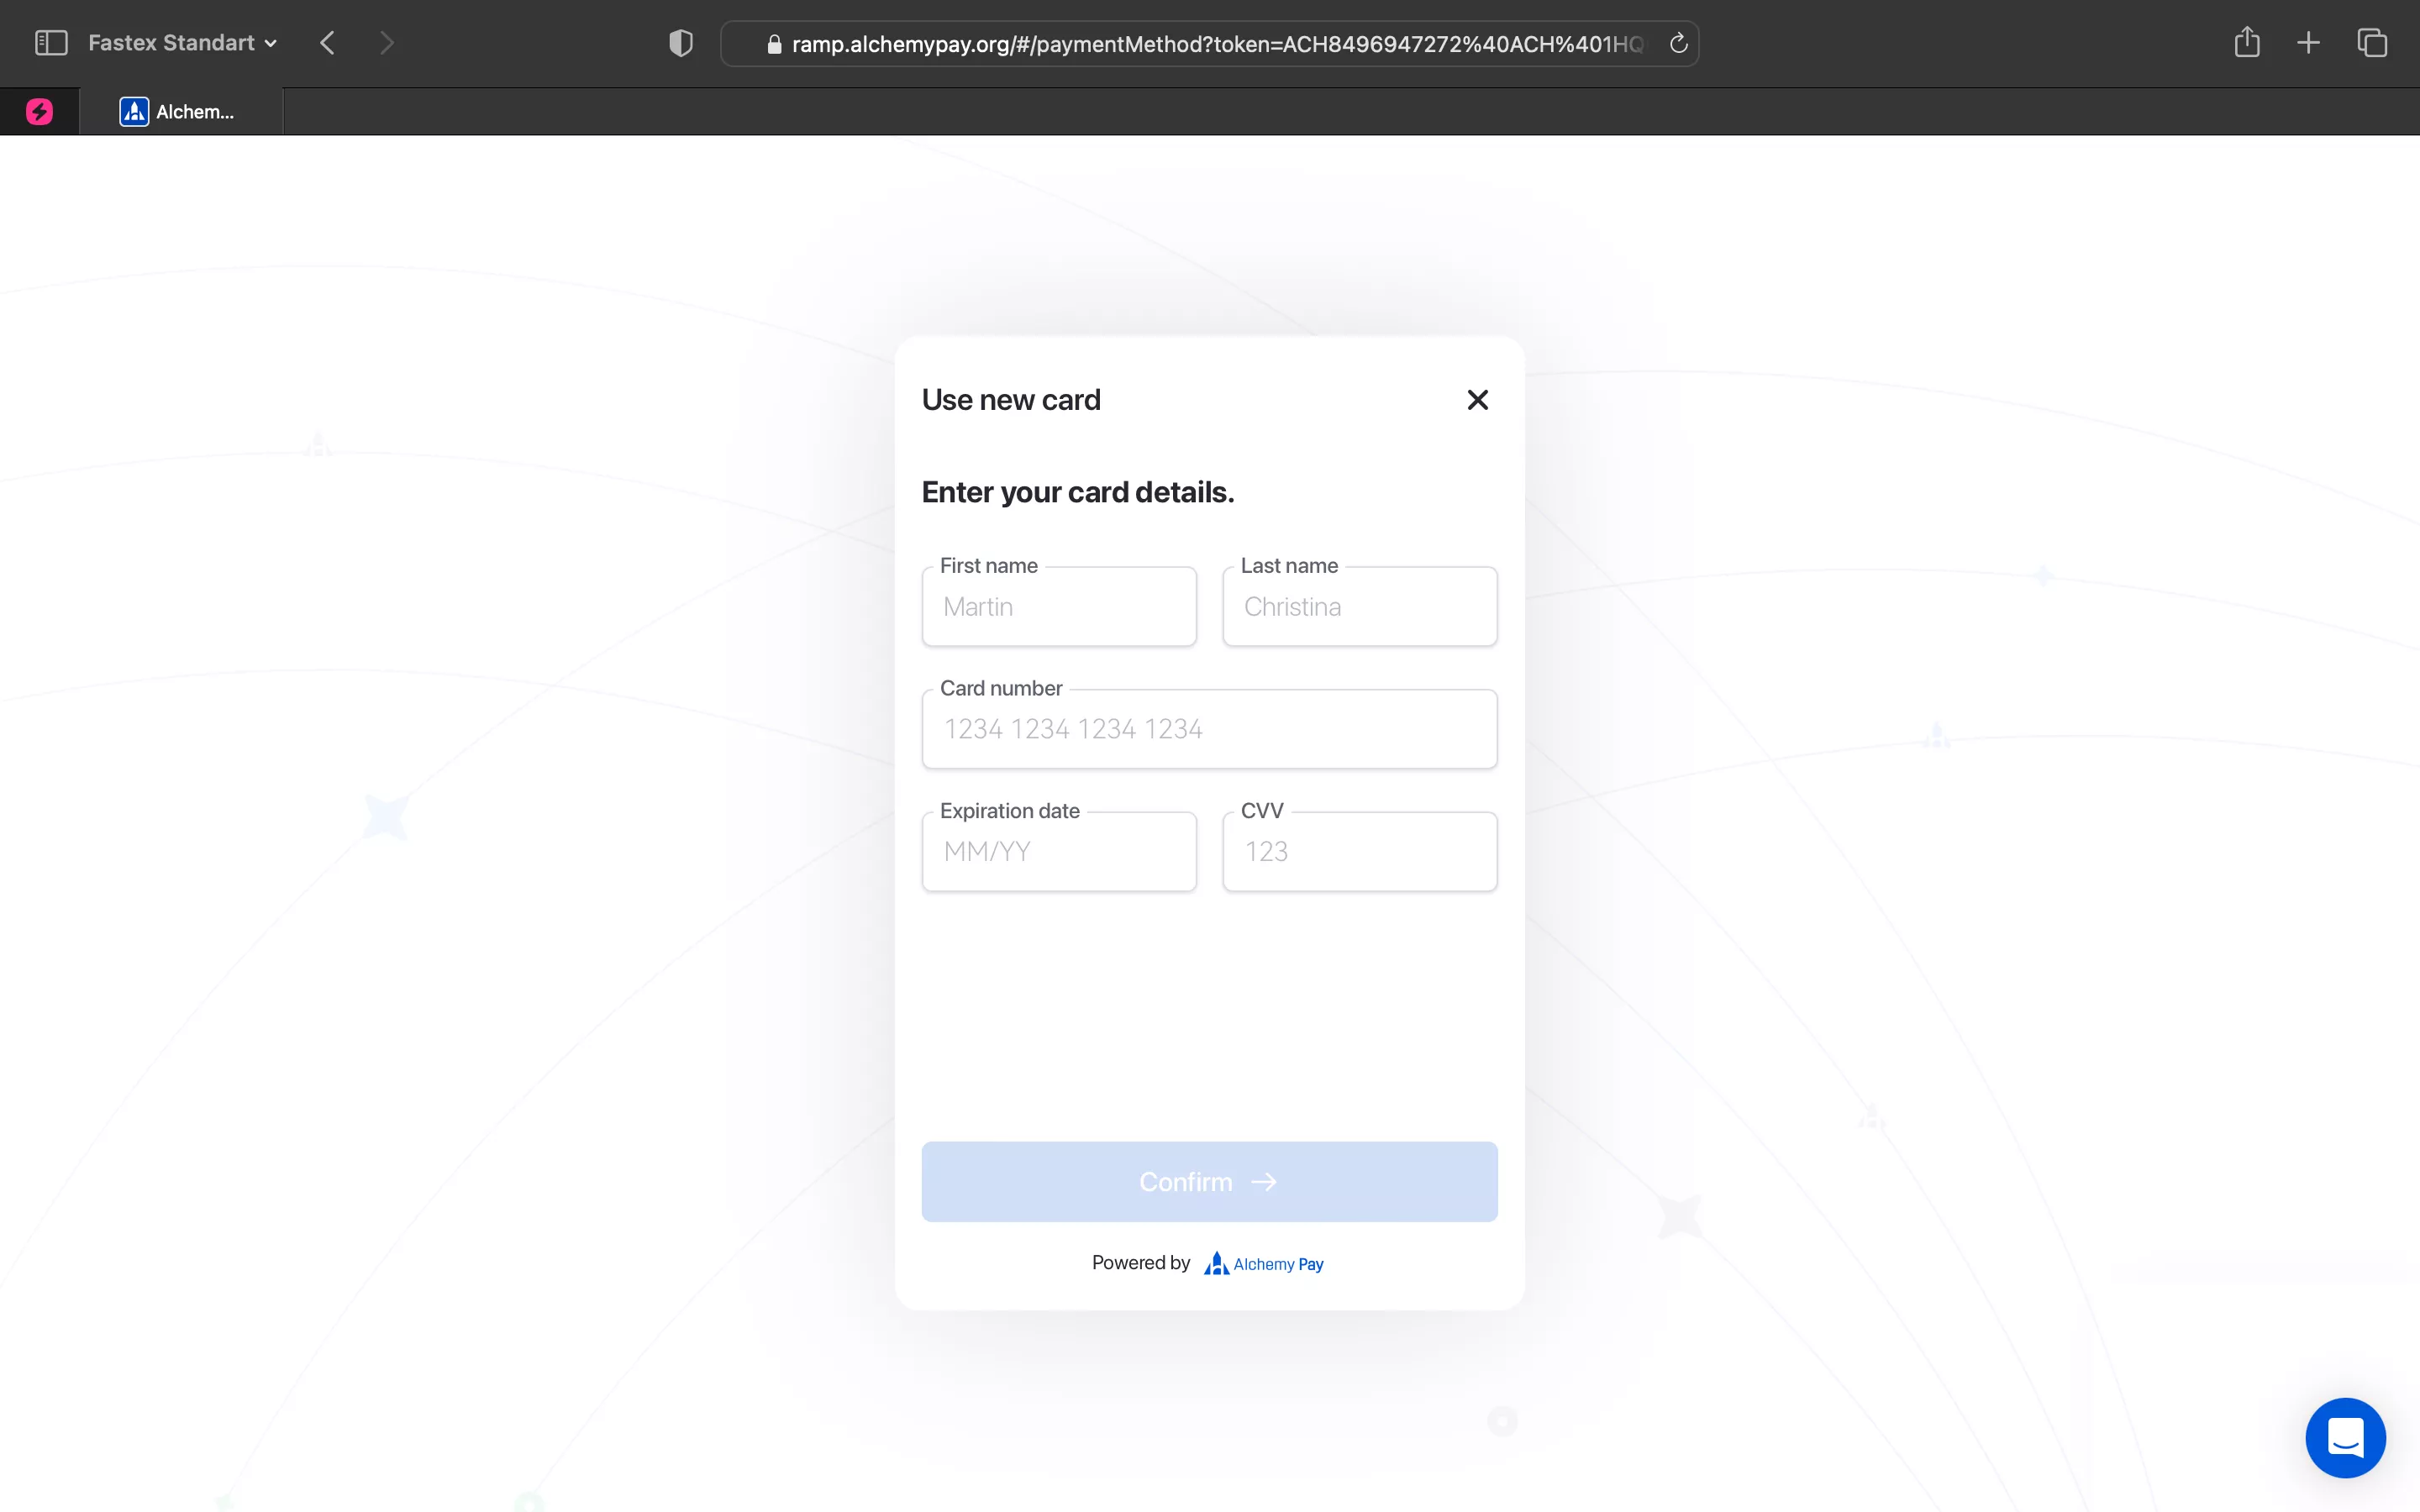This screenshot has height=1512, width=2420.
Task: Click the Confirm button to proceed
Action: pyautogui.click(x=1209, y=1181)
